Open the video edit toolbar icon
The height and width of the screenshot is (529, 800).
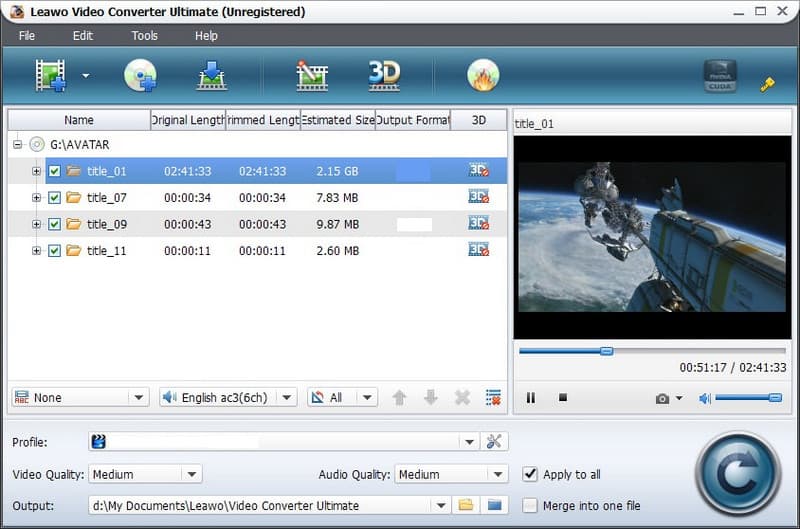tap(312, 76)
